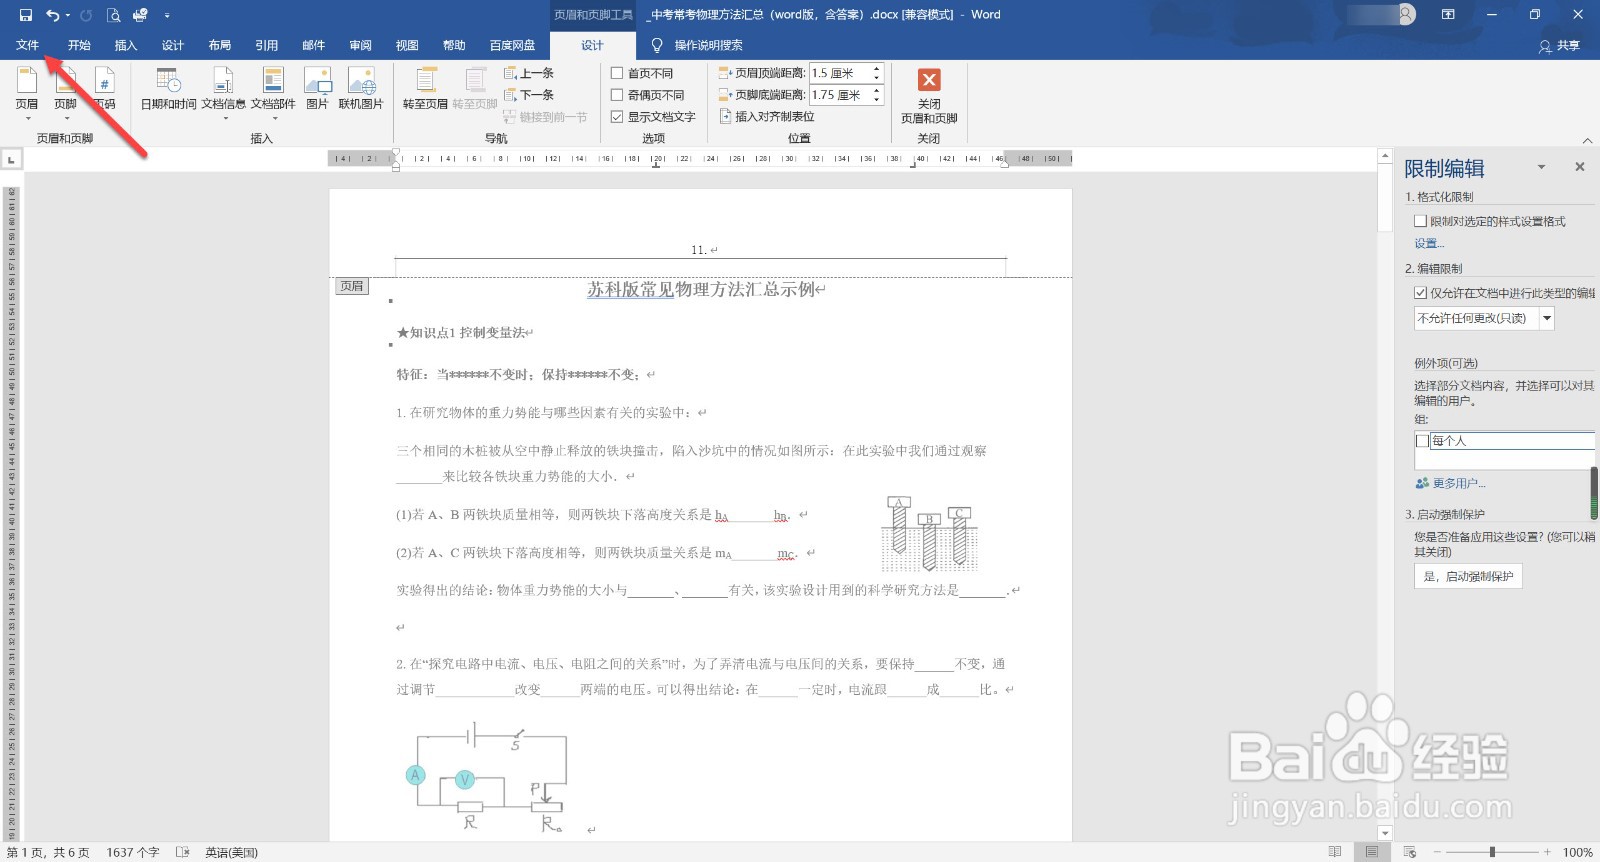
Task: Switch to read mode view icon
Action: [1335, 852]
